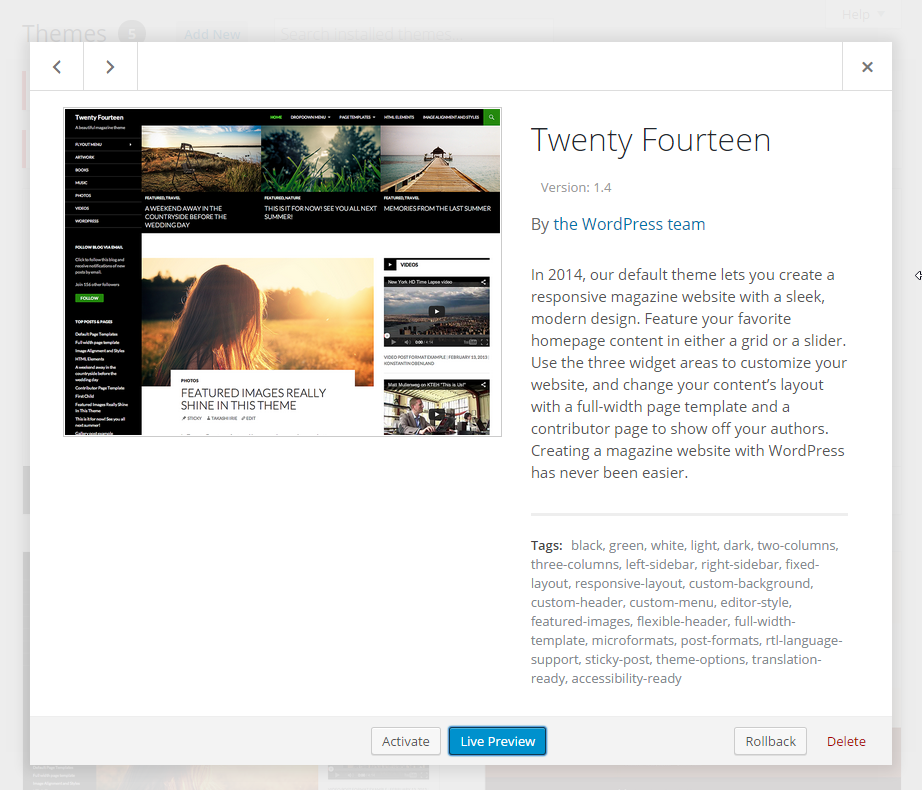922x790 pixels.
Task: Click the green search icon in theme screenshot
Action: tap(492, 117)
